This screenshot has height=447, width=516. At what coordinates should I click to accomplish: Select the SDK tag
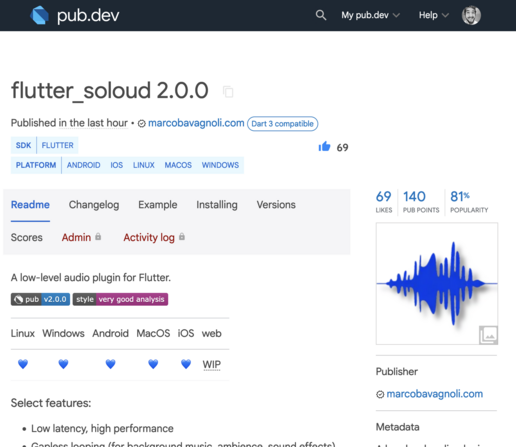click(23, 145)
